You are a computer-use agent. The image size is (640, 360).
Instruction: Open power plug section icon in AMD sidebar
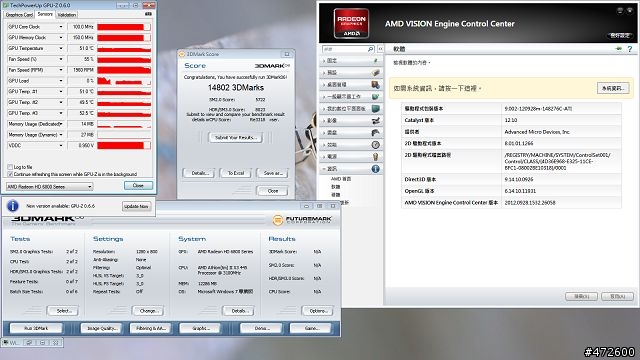pyautogui.click(x=376, y=157)
